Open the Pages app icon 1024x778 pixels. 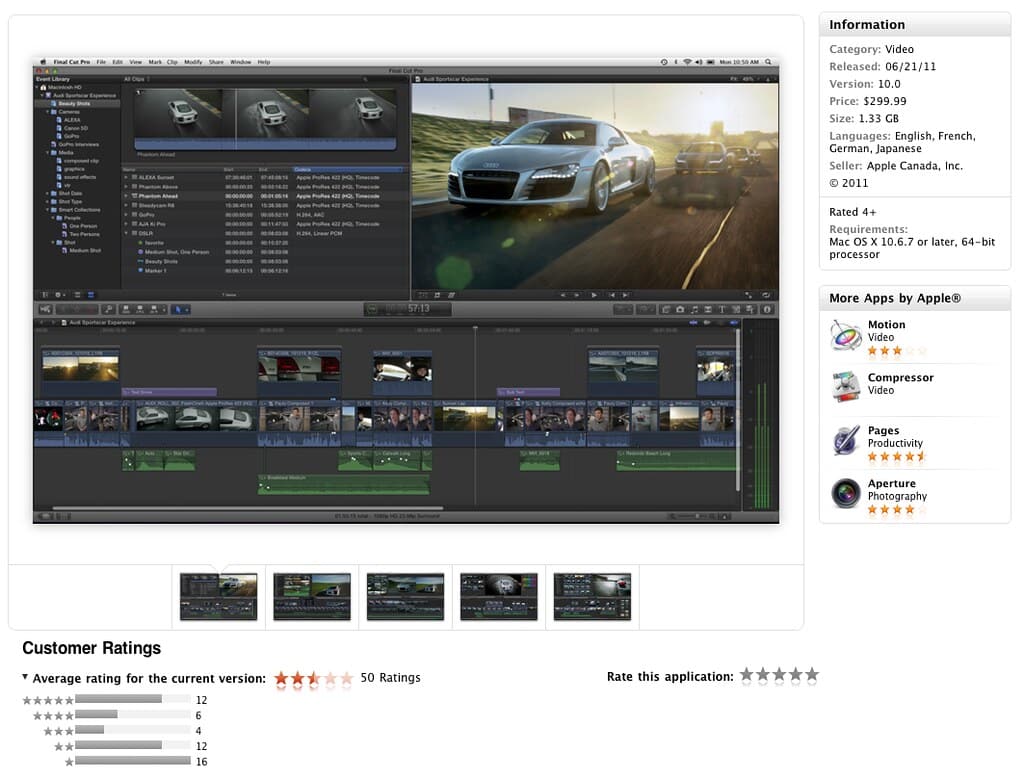point(846,440)
